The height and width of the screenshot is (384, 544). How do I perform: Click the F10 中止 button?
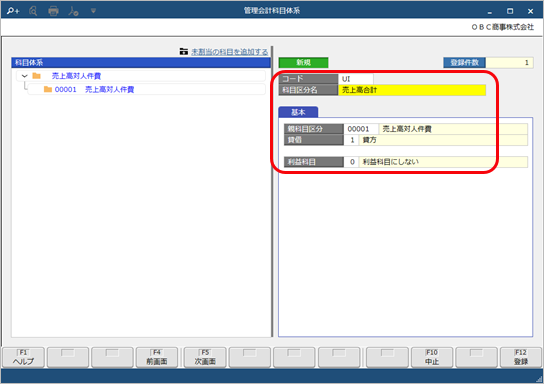[432, 357]
